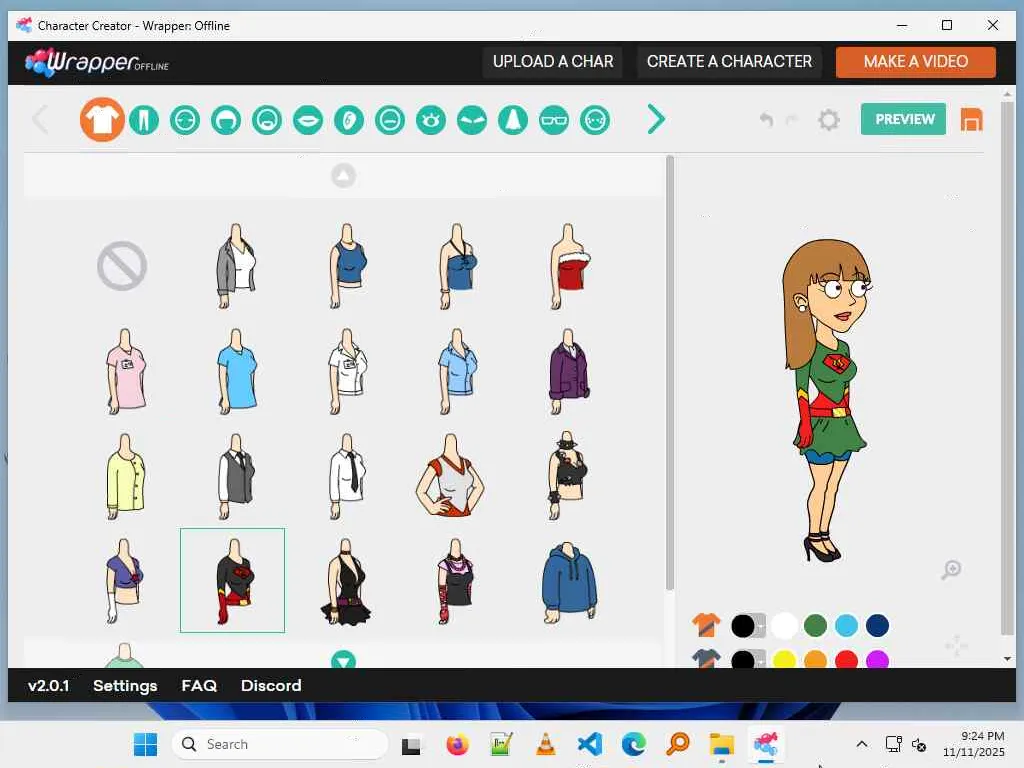Screen dimensions: 1024x768
Task: Choose the light blue v-neck tee
Action: click(236, 371)
